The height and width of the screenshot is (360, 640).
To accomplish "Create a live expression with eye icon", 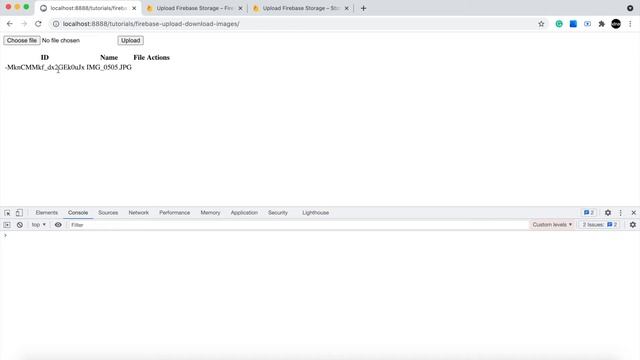I will [58, 225].
